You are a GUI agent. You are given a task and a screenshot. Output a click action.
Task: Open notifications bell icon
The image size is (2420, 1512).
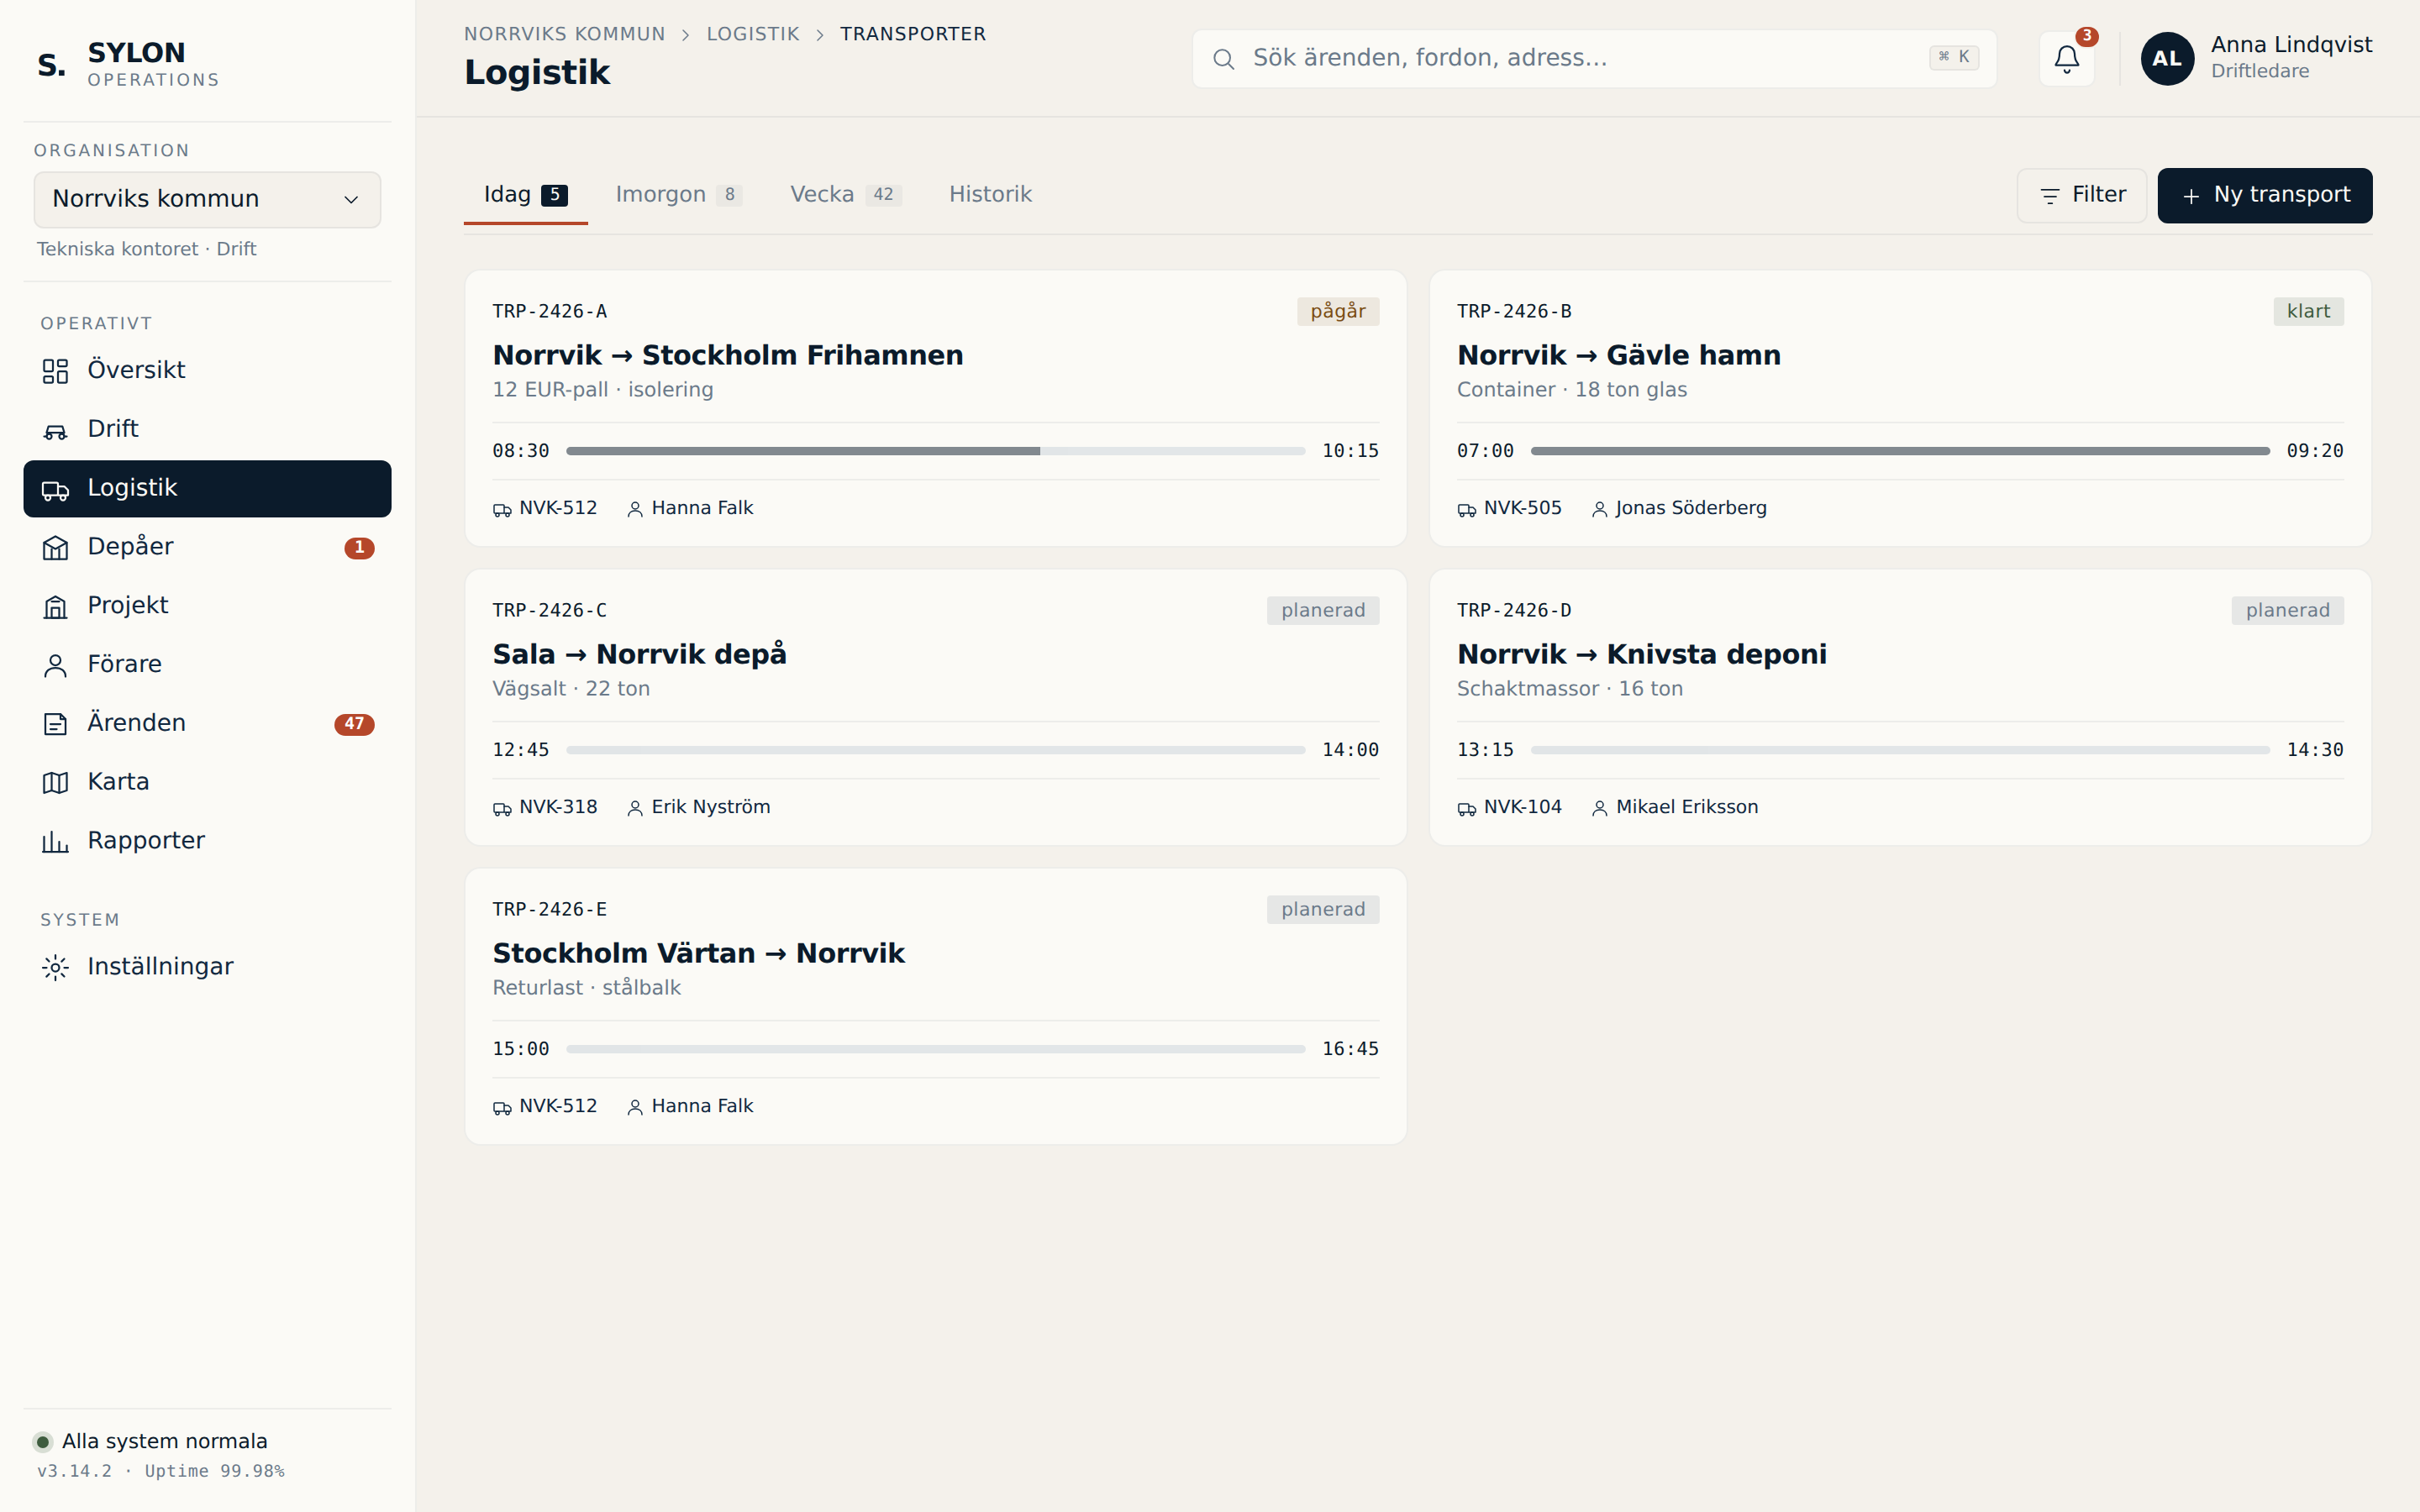pos(2067,59)
